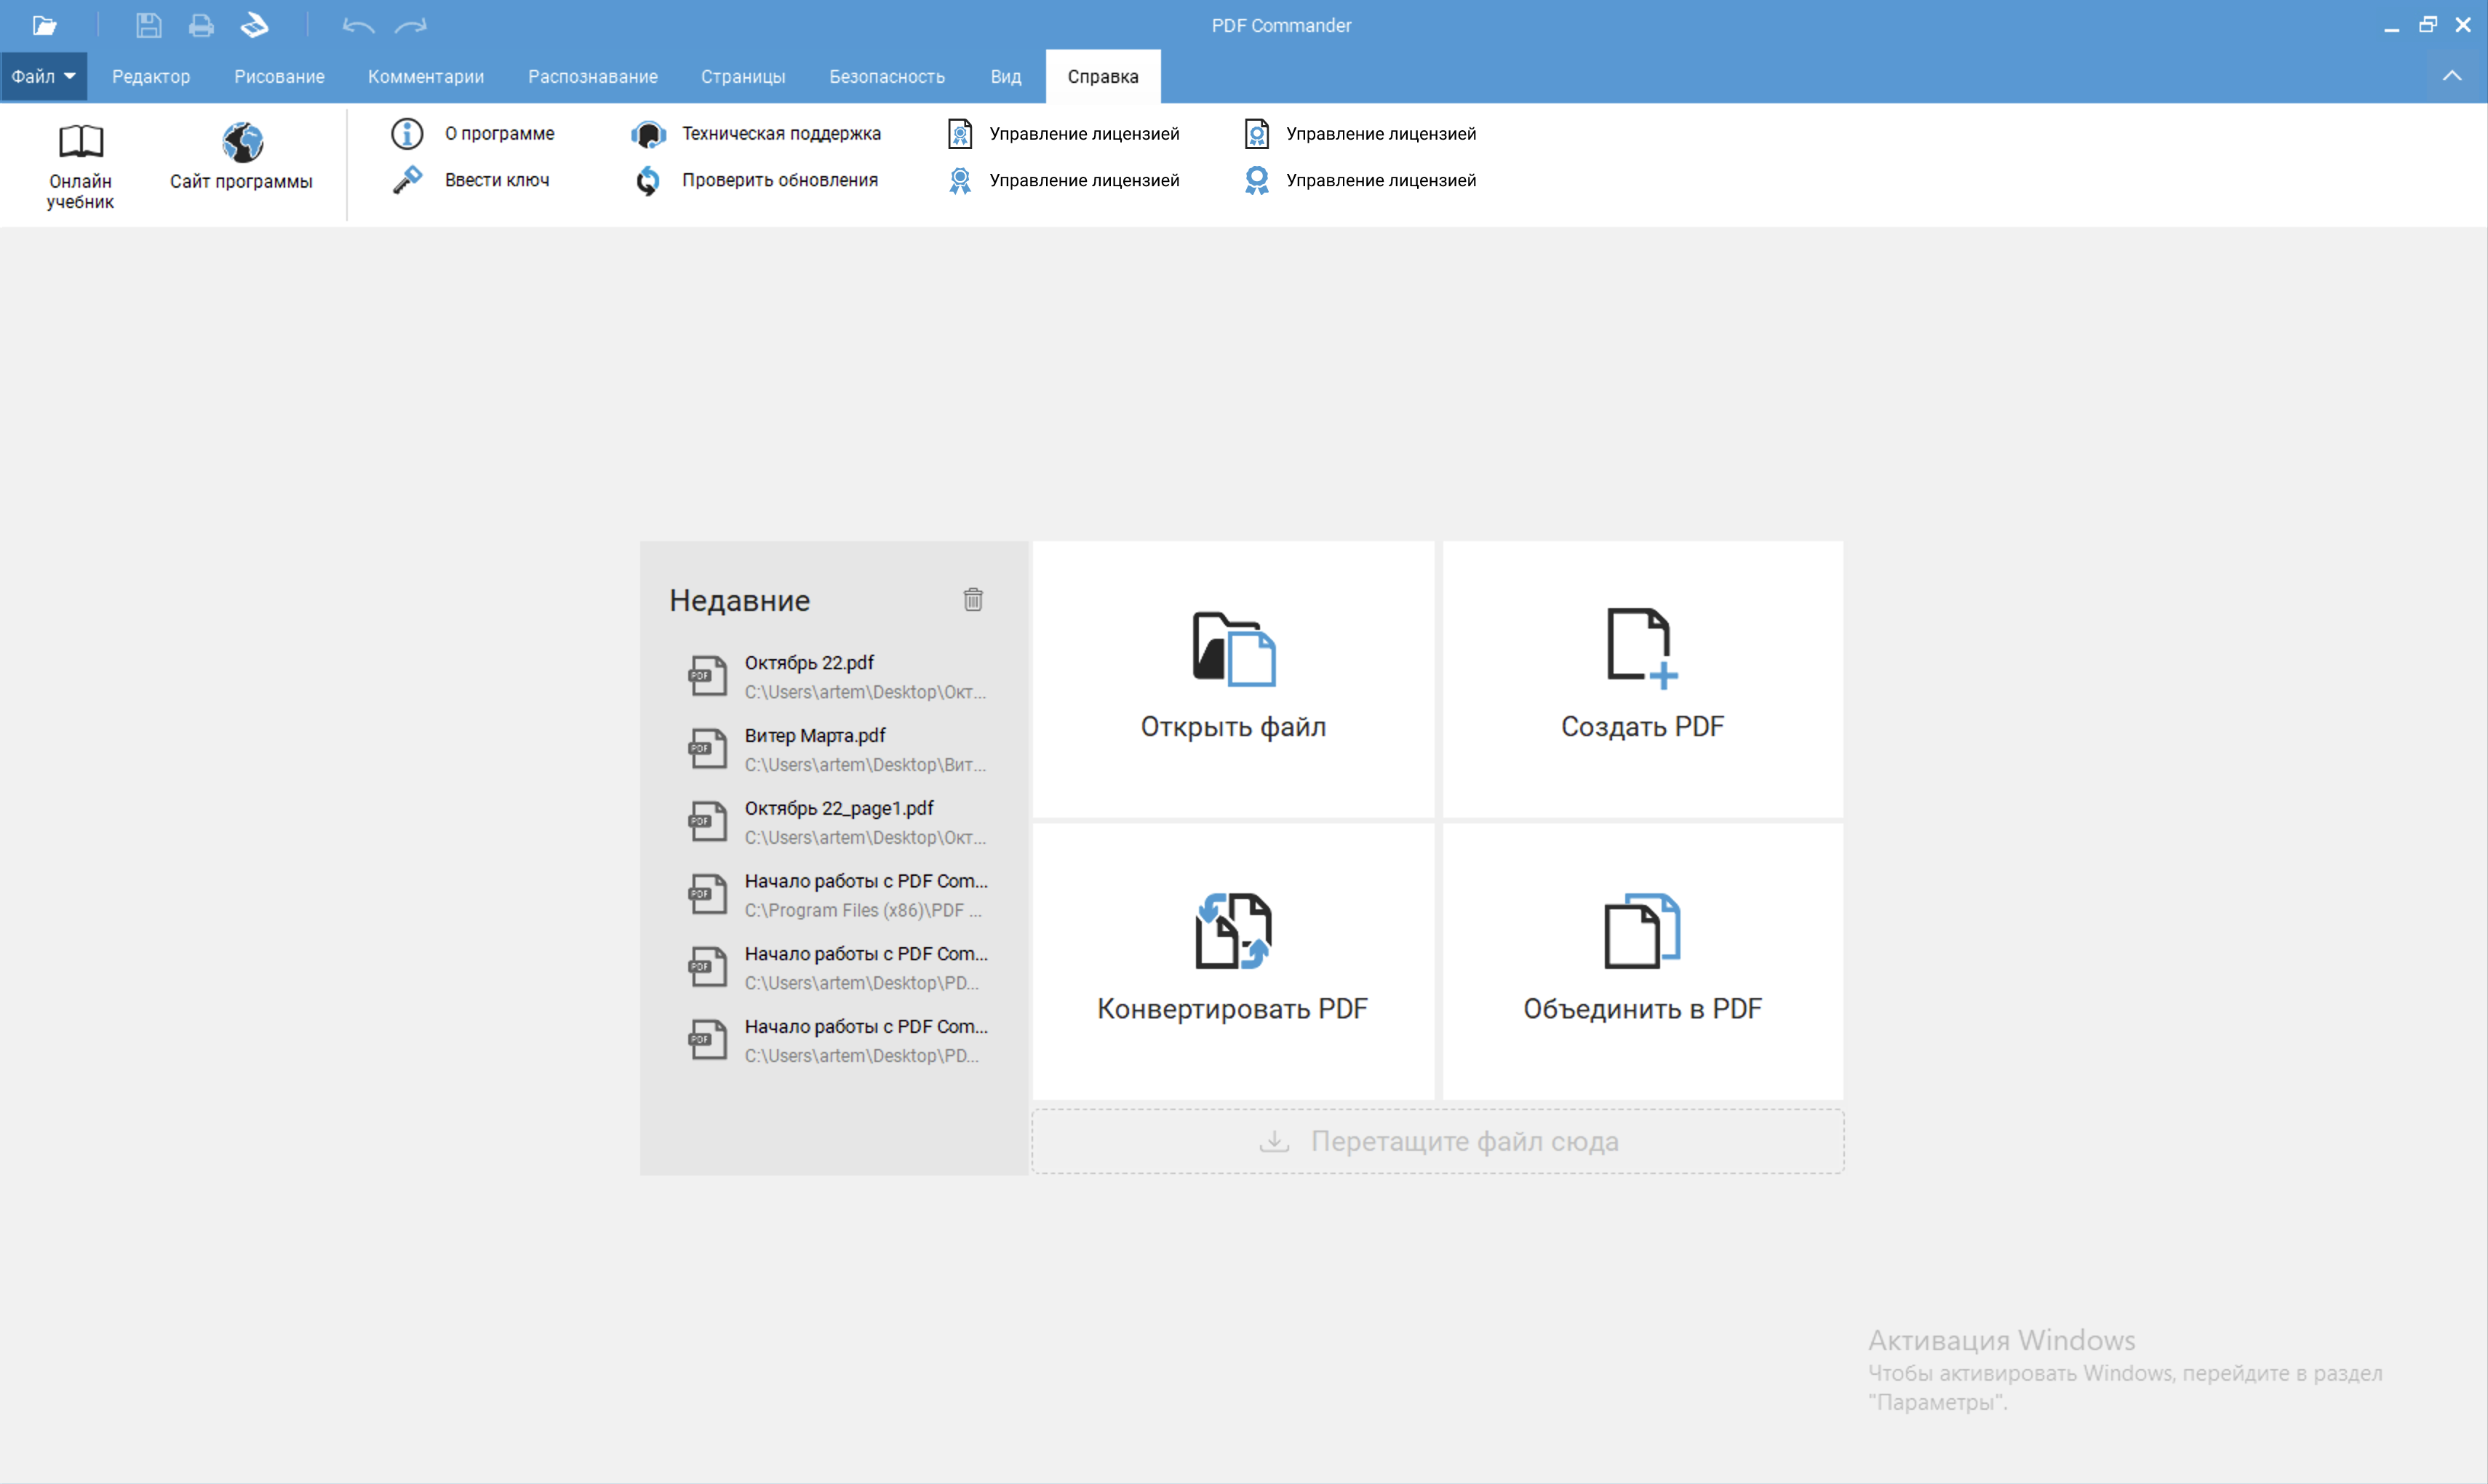Image resolution: width=2488 pixels, height=1484 pixels.
Task: Click the save diskette icon
Action: click(149, 25)
